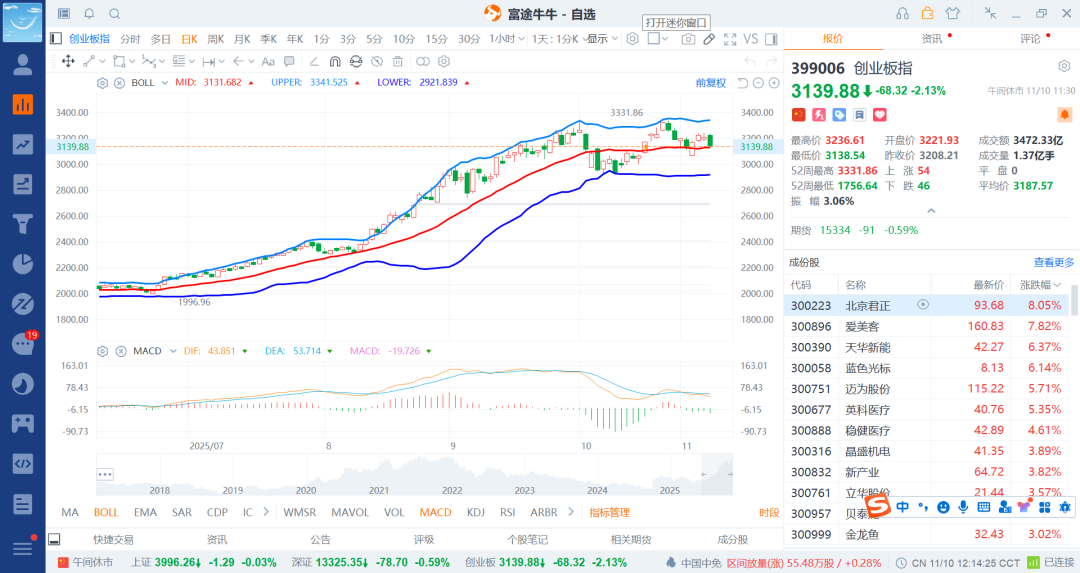
Task: Toggle the mini window checkbox
Action: pos(654,39)
